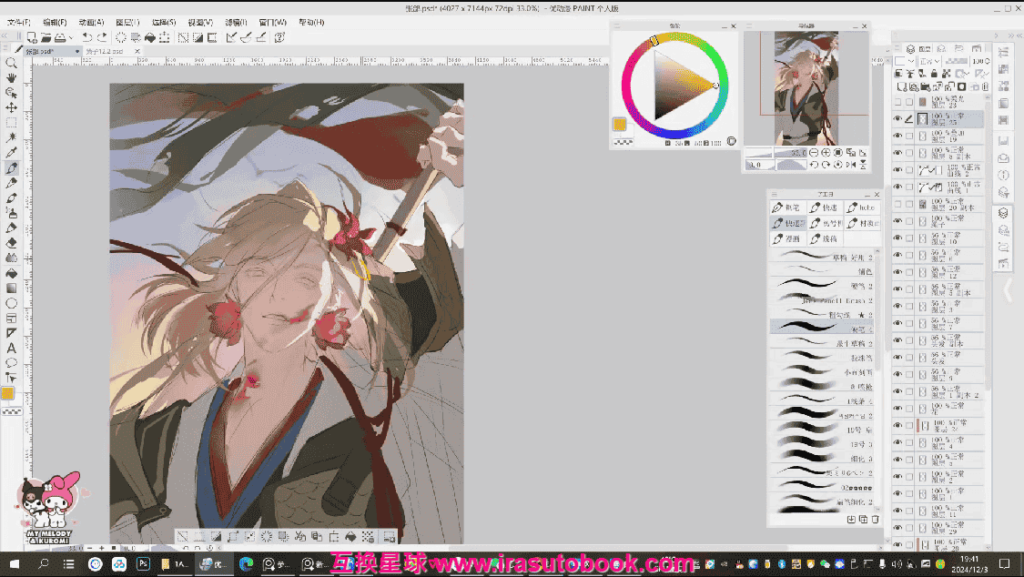Click New document icon in command bar
1024x577 pixels.
pyautogui.click(x=31, y=38)
